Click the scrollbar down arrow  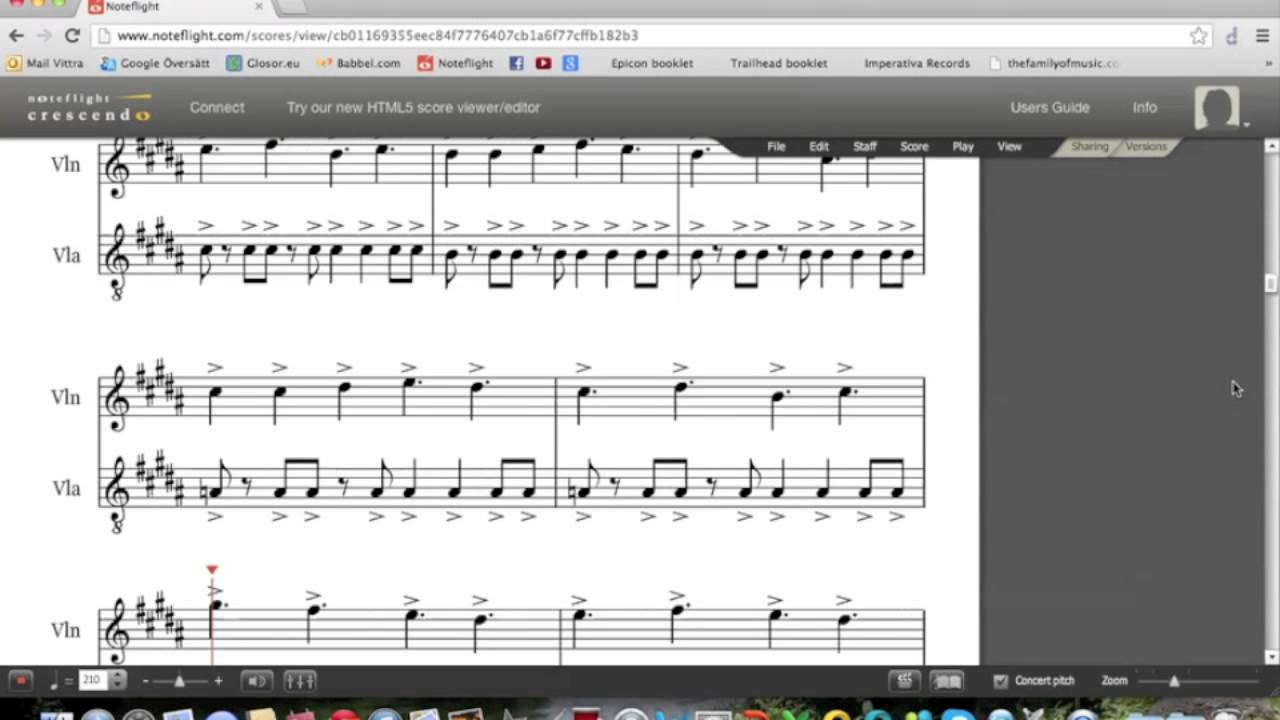pos(1271,657)
